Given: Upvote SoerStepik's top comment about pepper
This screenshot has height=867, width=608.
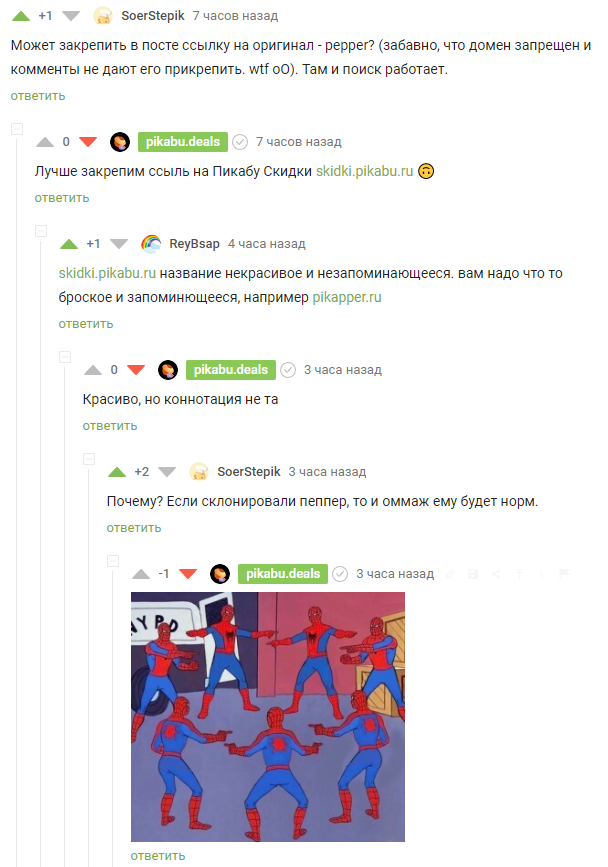Looking at the screenshot, I should point(20,16).
